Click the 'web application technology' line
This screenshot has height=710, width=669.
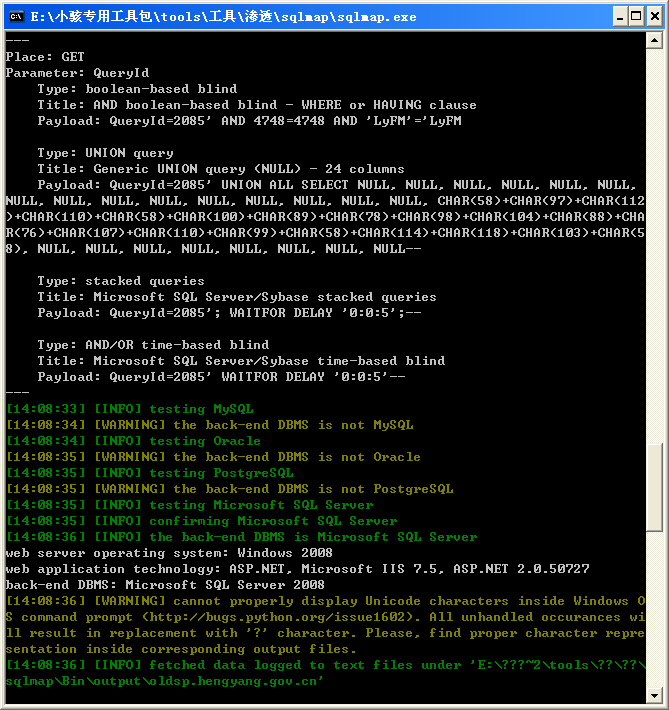point(298,569)
